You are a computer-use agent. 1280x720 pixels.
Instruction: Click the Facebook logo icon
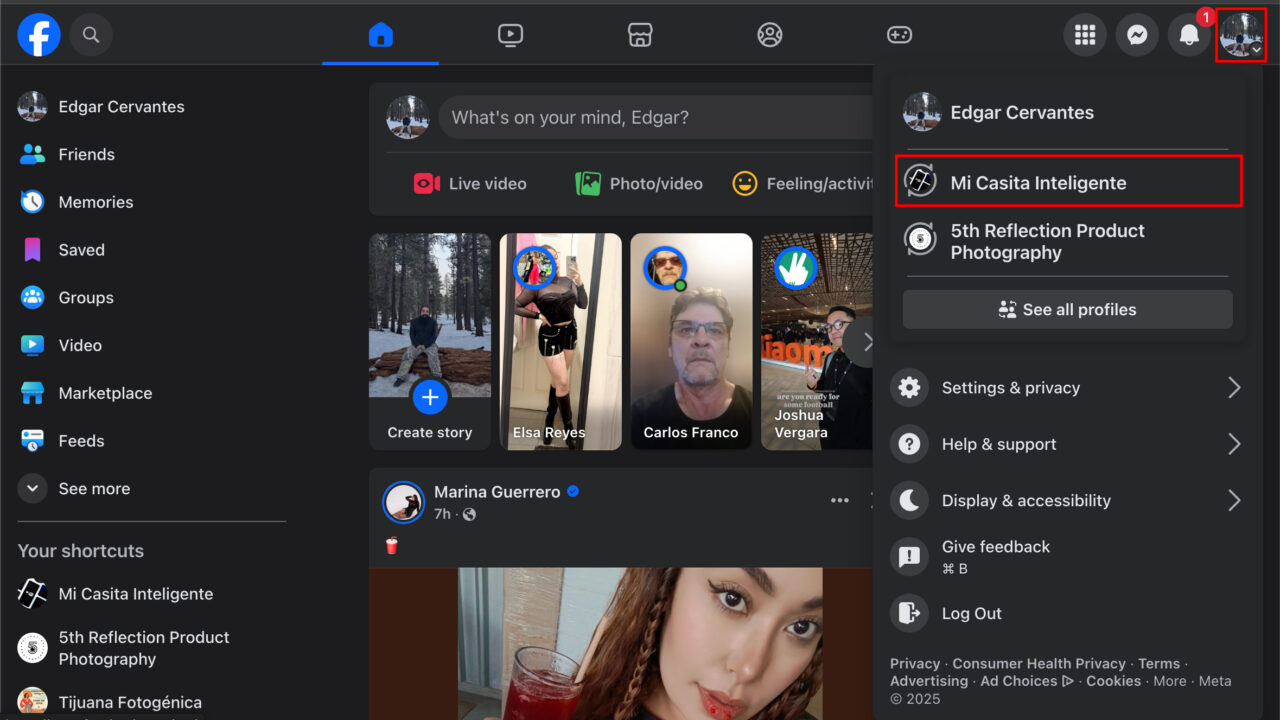tap(38, 34)
